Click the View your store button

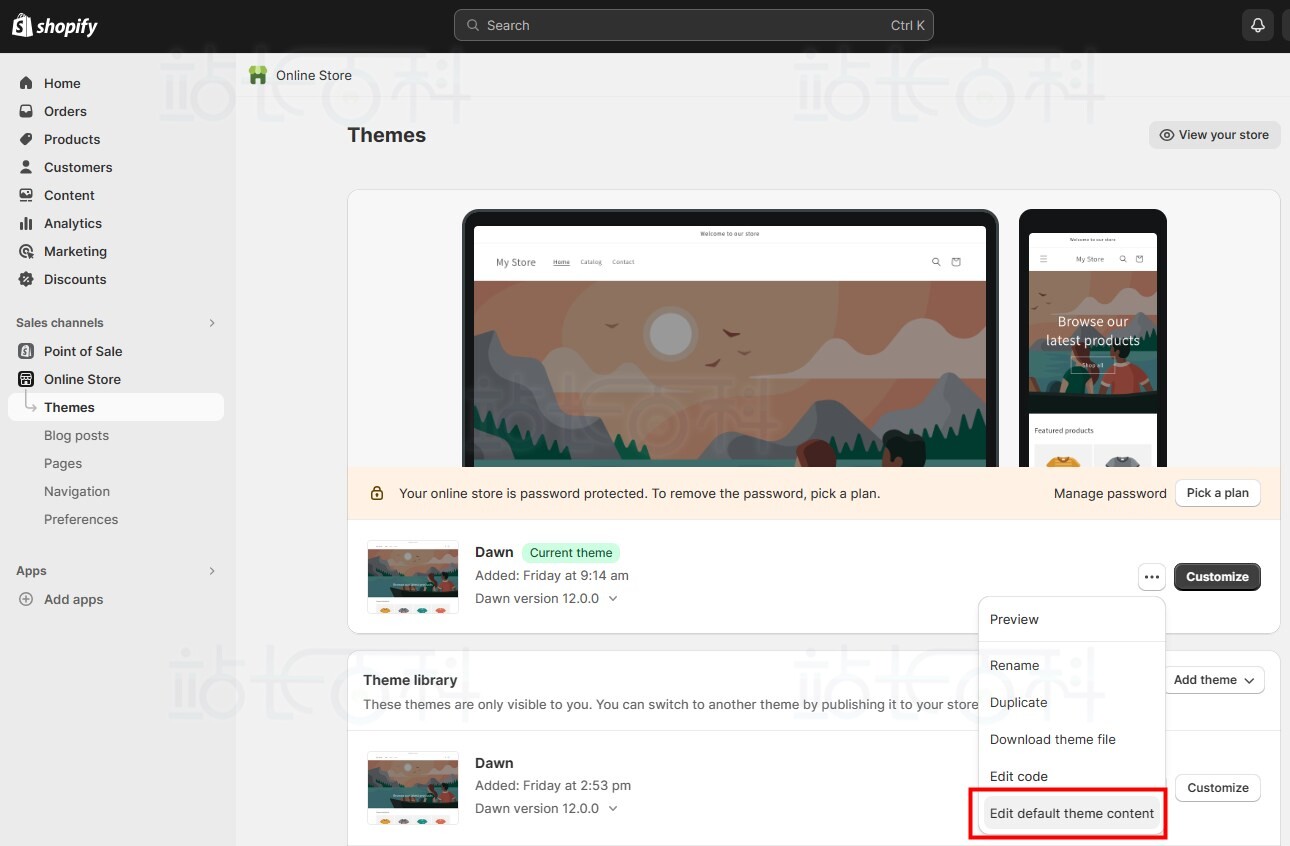pos(1215,135)
